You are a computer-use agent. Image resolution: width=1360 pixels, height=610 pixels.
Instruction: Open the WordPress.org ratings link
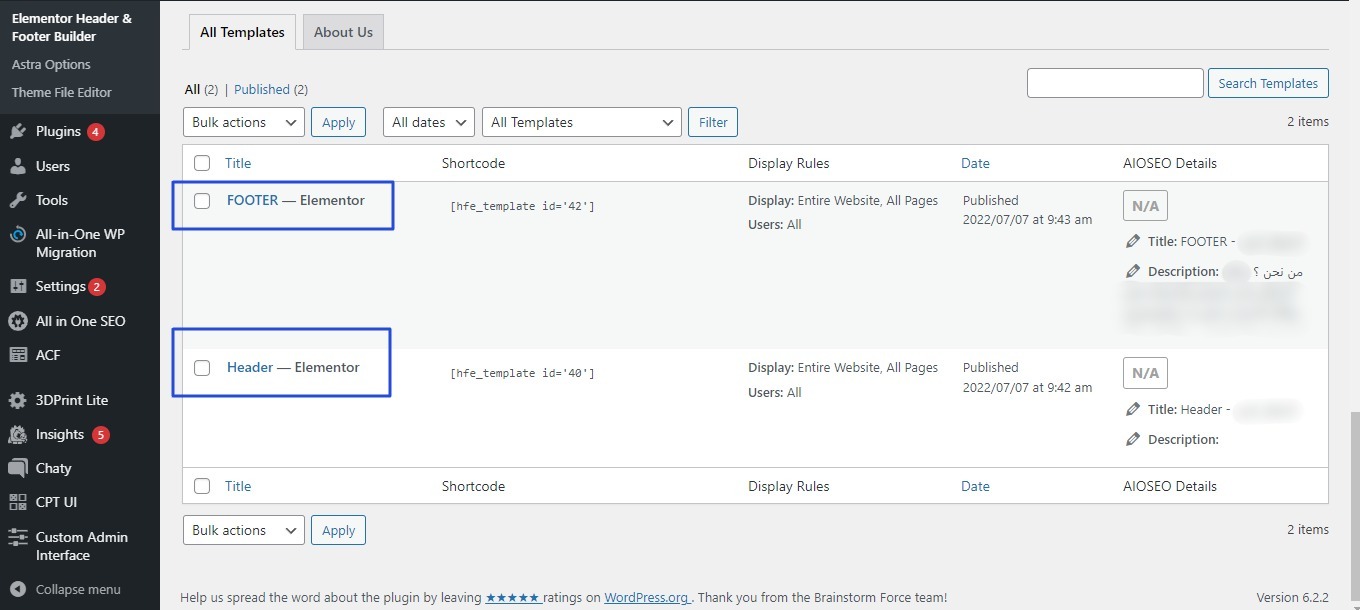(x=647, y=597)
